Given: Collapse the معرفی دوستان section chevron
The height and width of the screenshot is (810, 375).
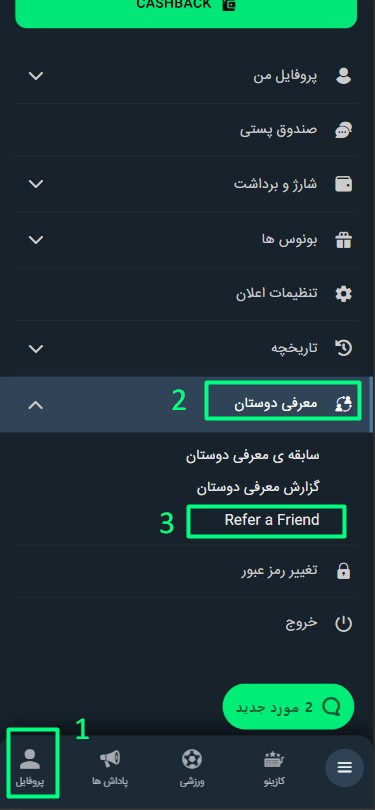Looking at the screenshot, I should point(36,405).
